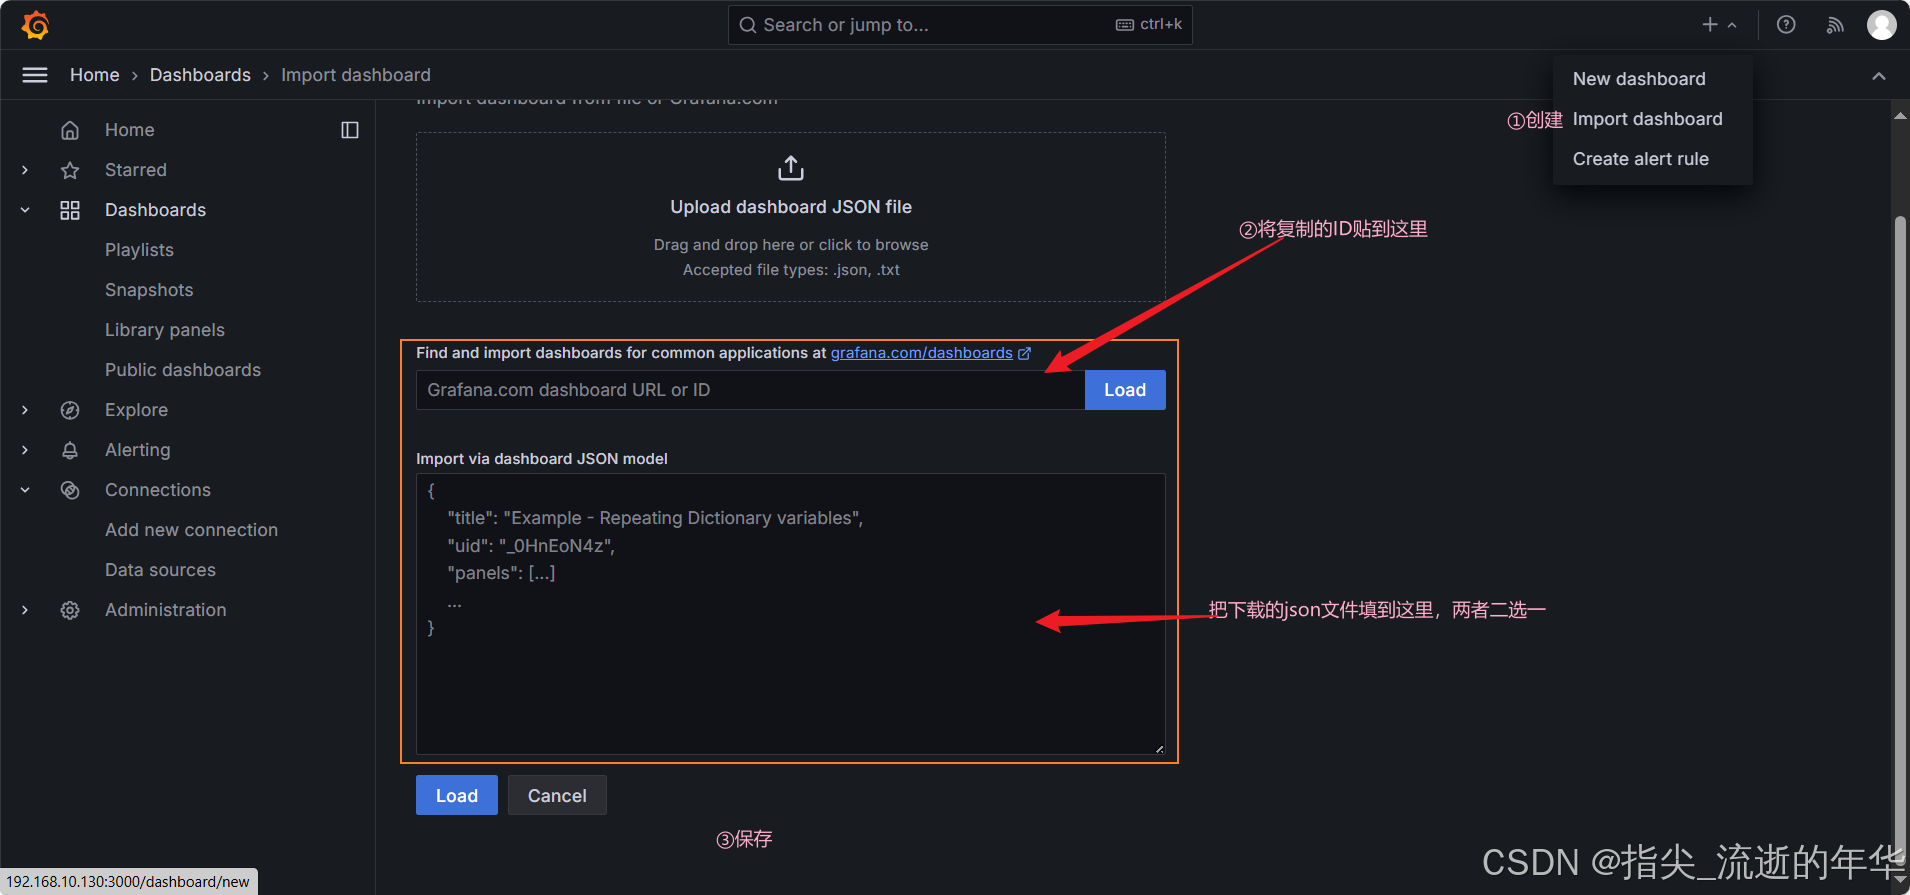The width and height of the screenshot is (1910, 895).
Task: Open the grafana.com/dashboards link
Action: (921, 353)
